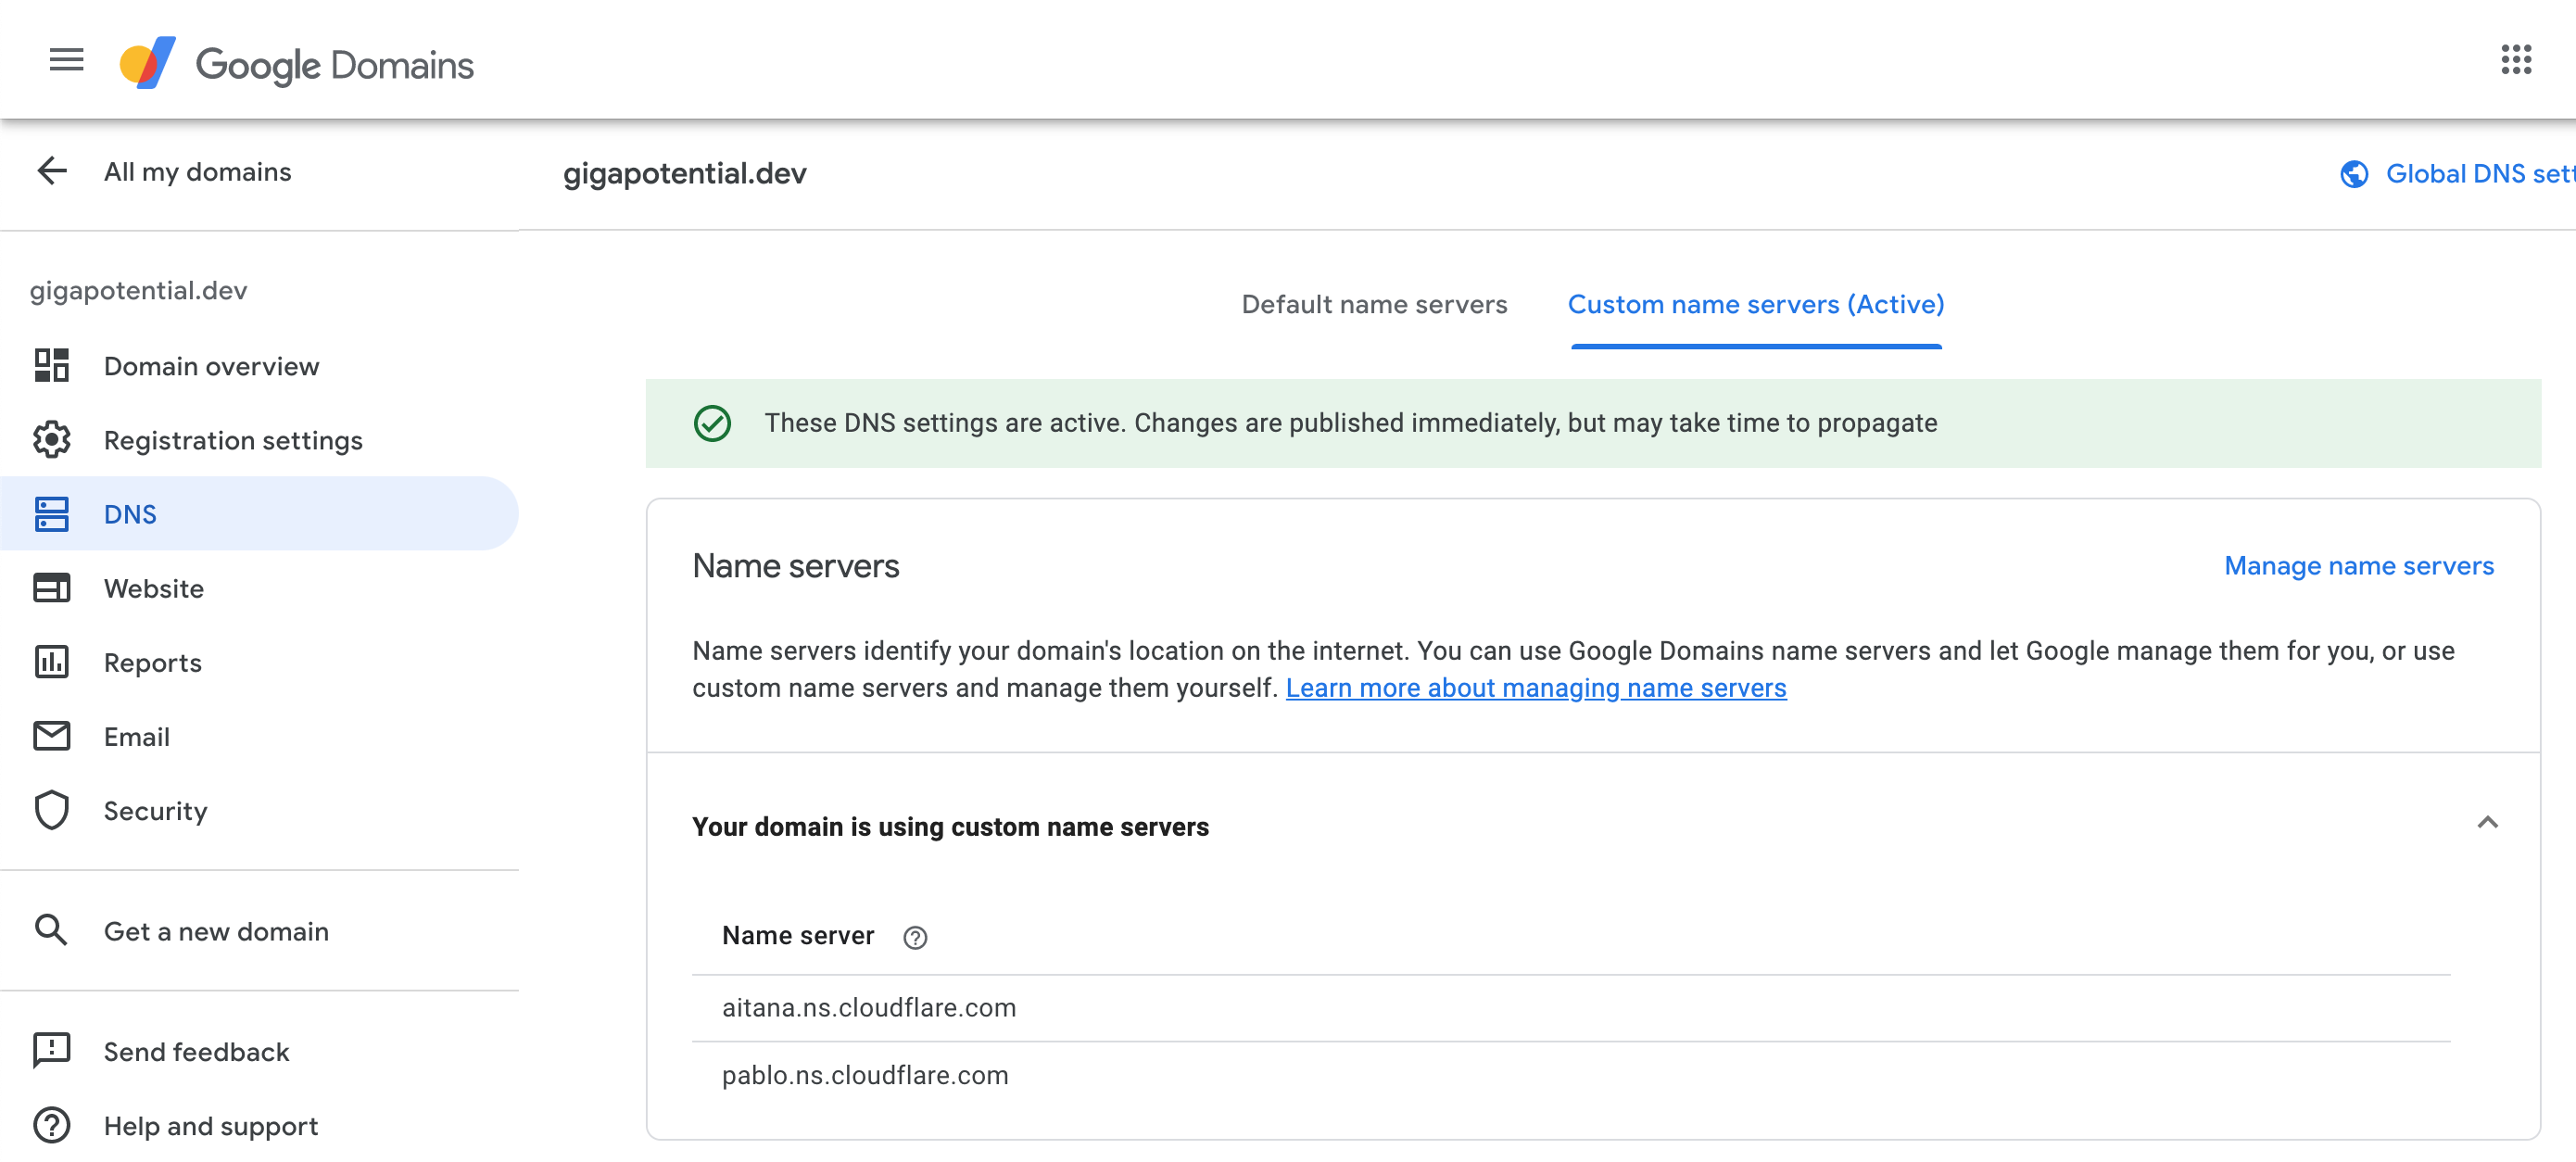Viewport: 2576px width, 1162px height.
Task: Select Custom name servers (Active) tab
Action: (1755, 304)
